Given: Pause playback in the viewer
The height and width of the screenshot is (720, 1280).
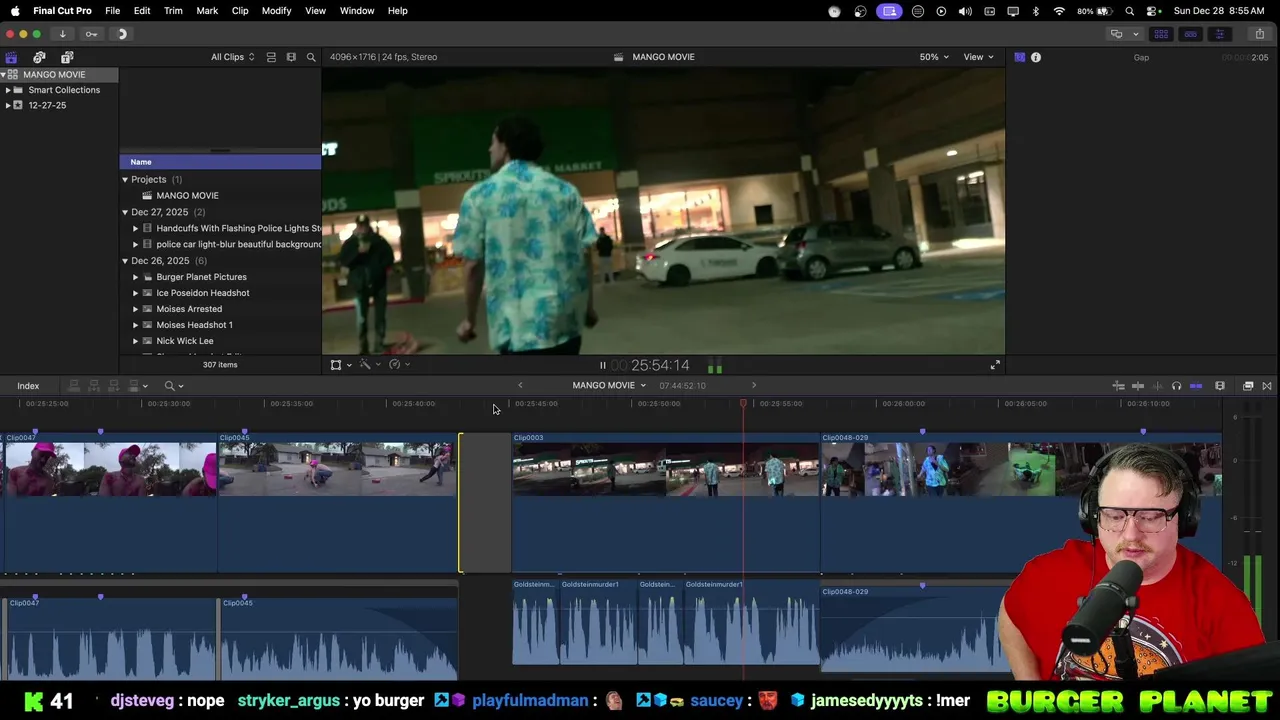Looking at the screenshot, I should [x=602, y=365].
